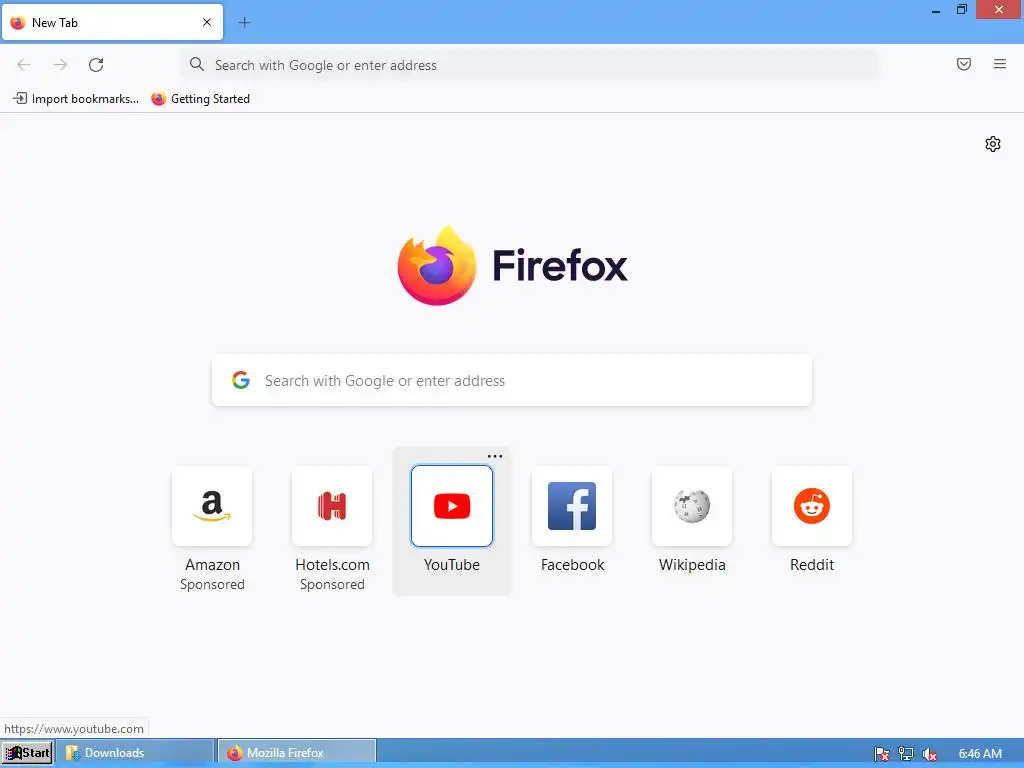Click the forward navigation arrow
Viewport: 1024px width, 768px height.
pos(60,65)
